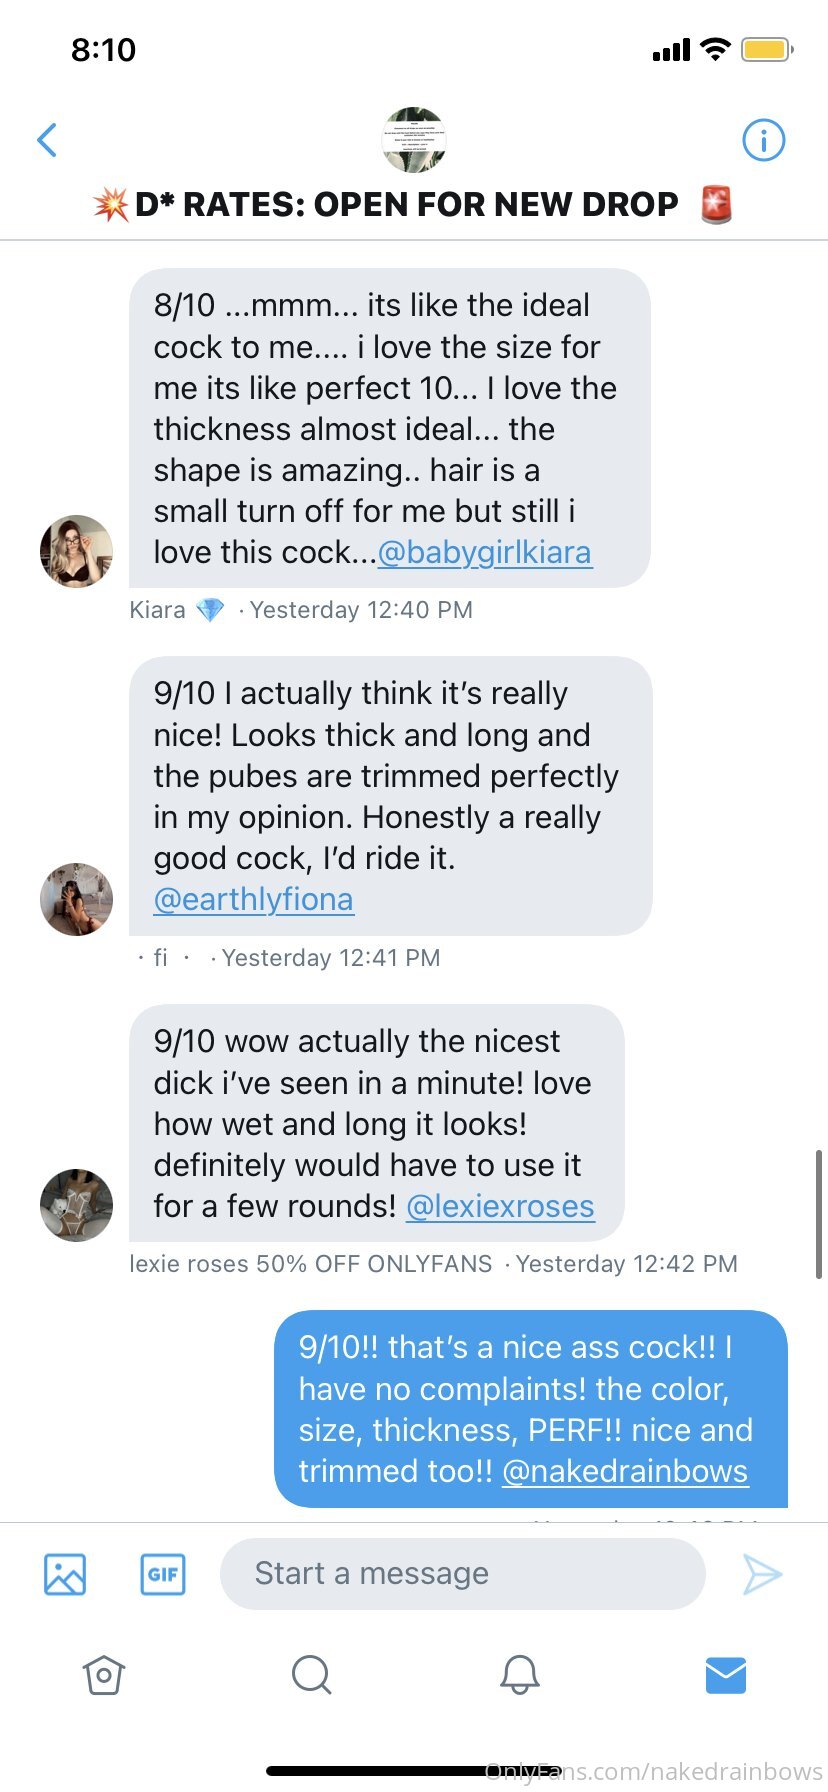Open the @babygirlkiara mention link
The width and height of the screenshot is (828, 1792).
(x=485, y=553)
